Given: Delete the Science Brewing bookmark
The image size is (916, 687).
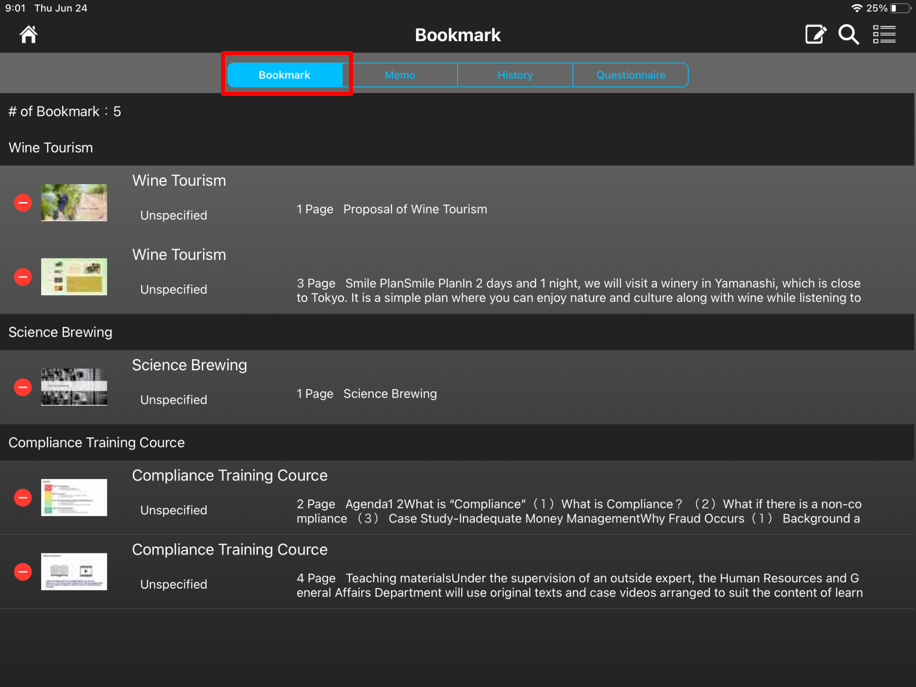Looking at the screenshot, I should point(23,387).
